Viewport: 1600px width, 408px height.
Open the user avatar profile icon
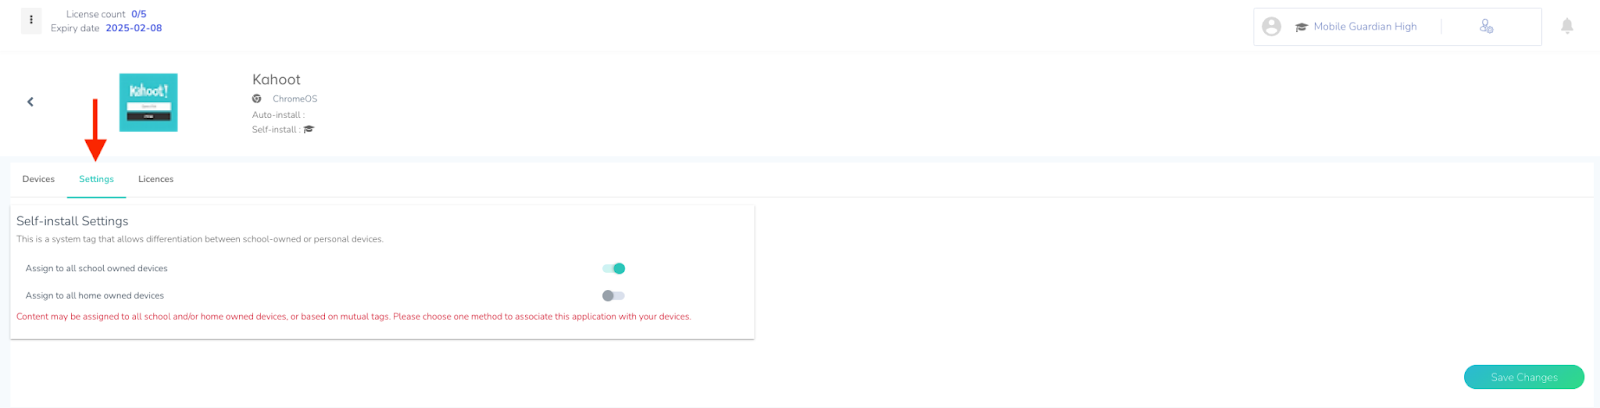click(1271, 27)
